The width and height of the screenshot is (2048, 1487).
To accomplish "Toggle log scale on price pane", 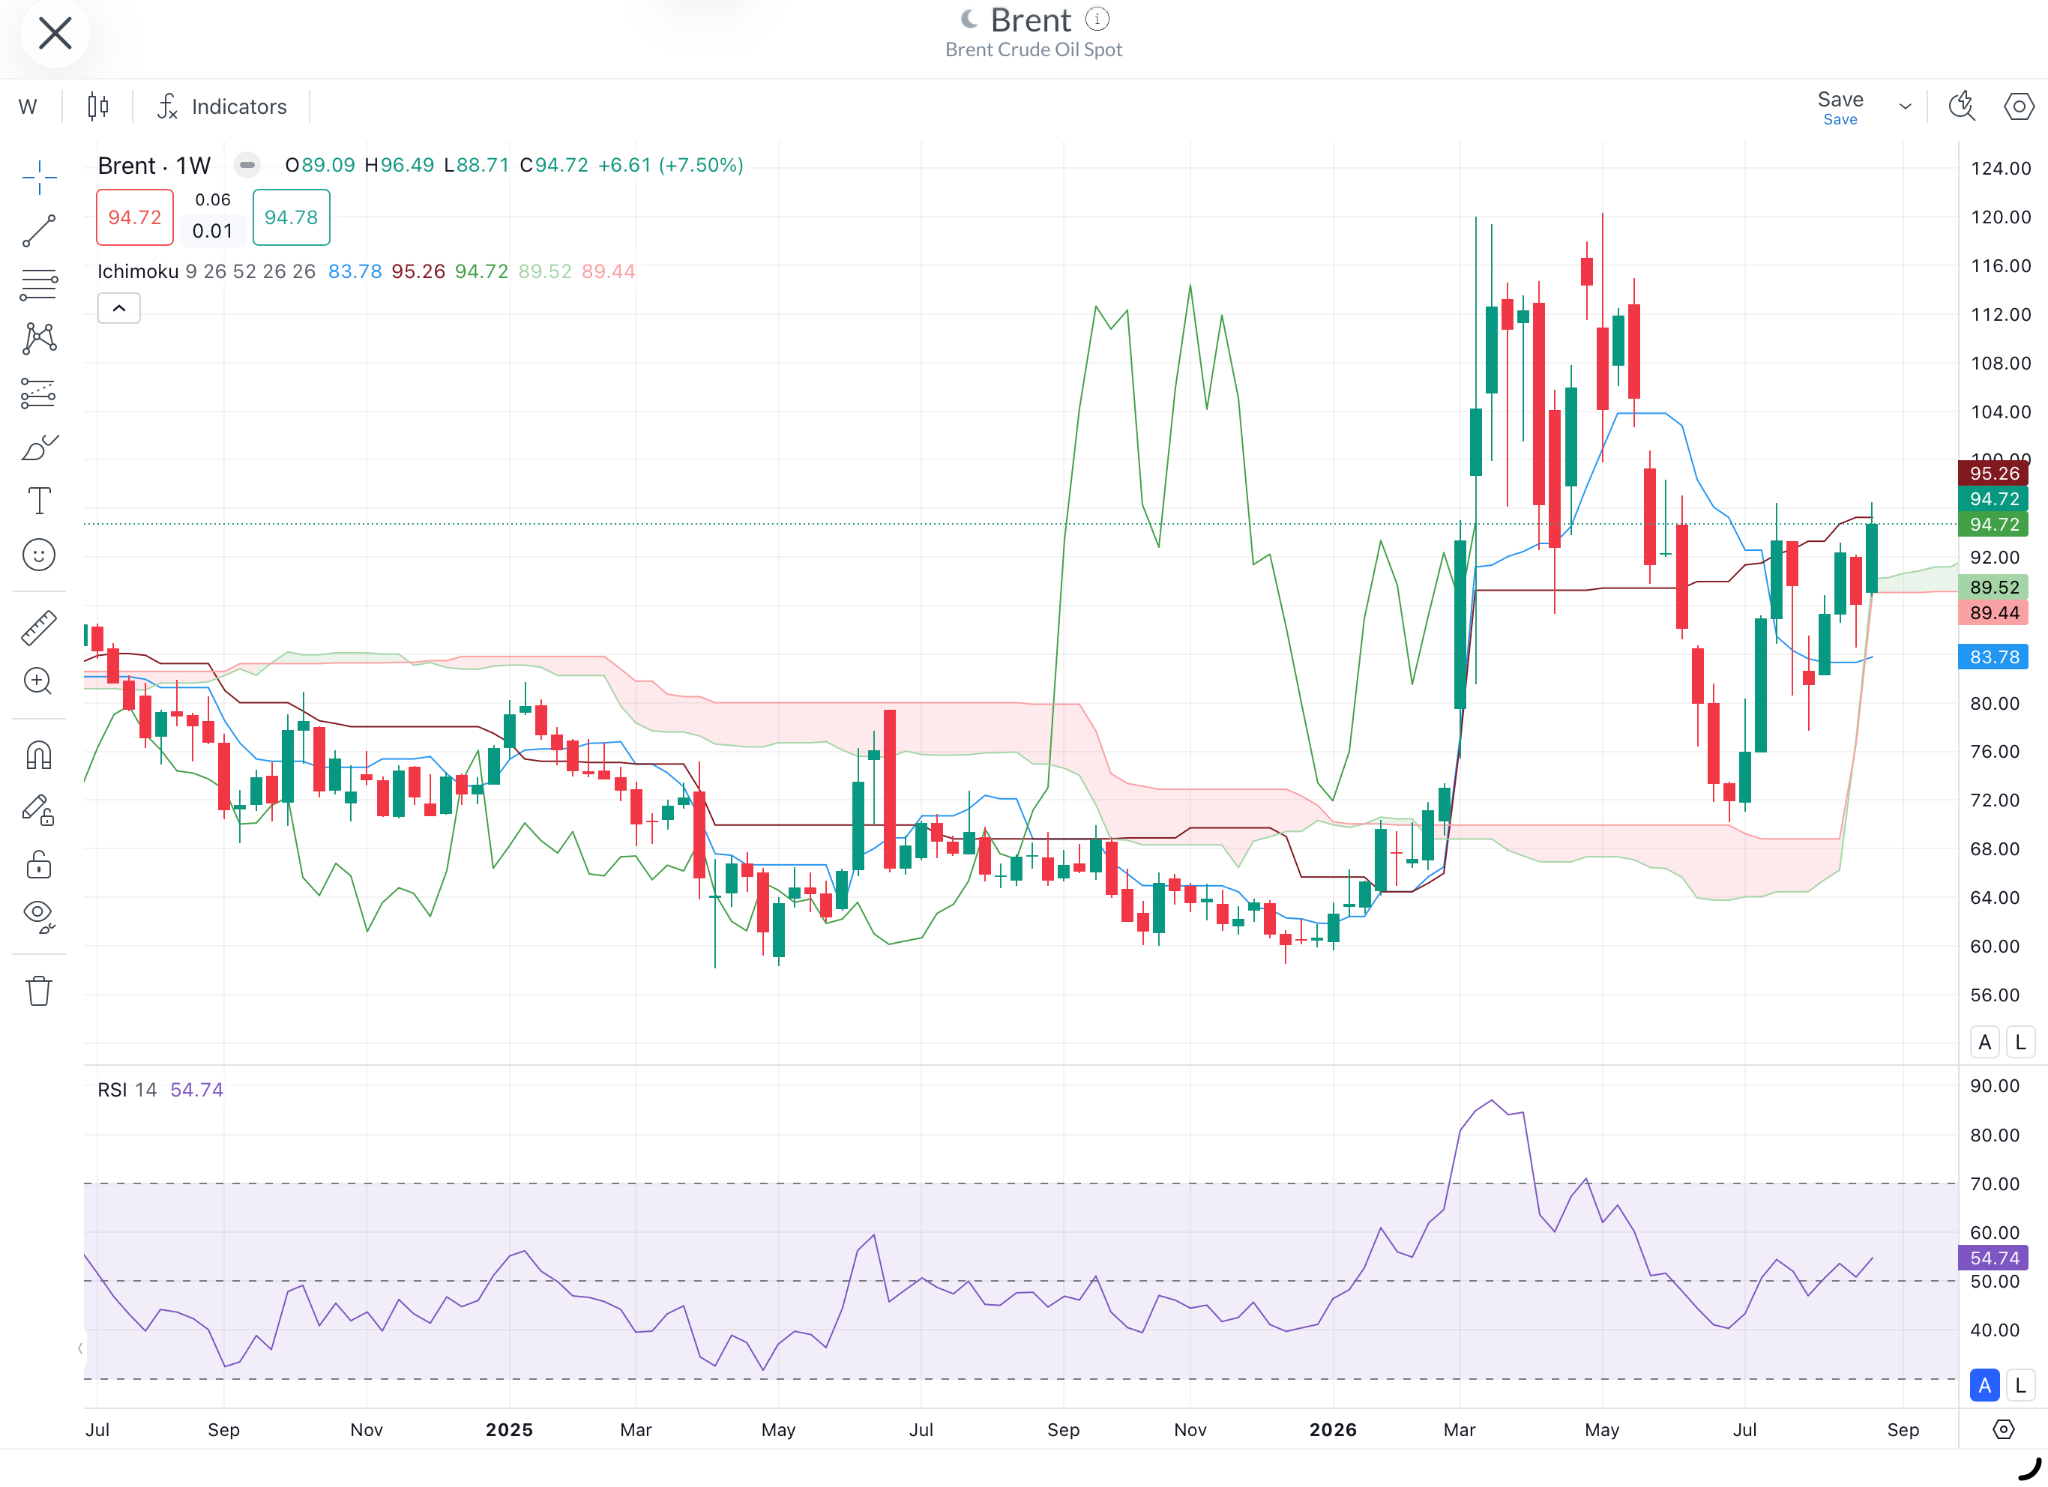I will (x=2021, y=1042).
